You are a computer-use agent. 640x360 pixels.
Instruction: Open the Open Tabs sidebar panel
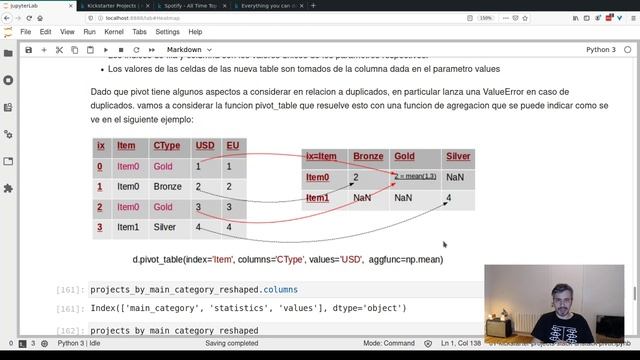8,161
